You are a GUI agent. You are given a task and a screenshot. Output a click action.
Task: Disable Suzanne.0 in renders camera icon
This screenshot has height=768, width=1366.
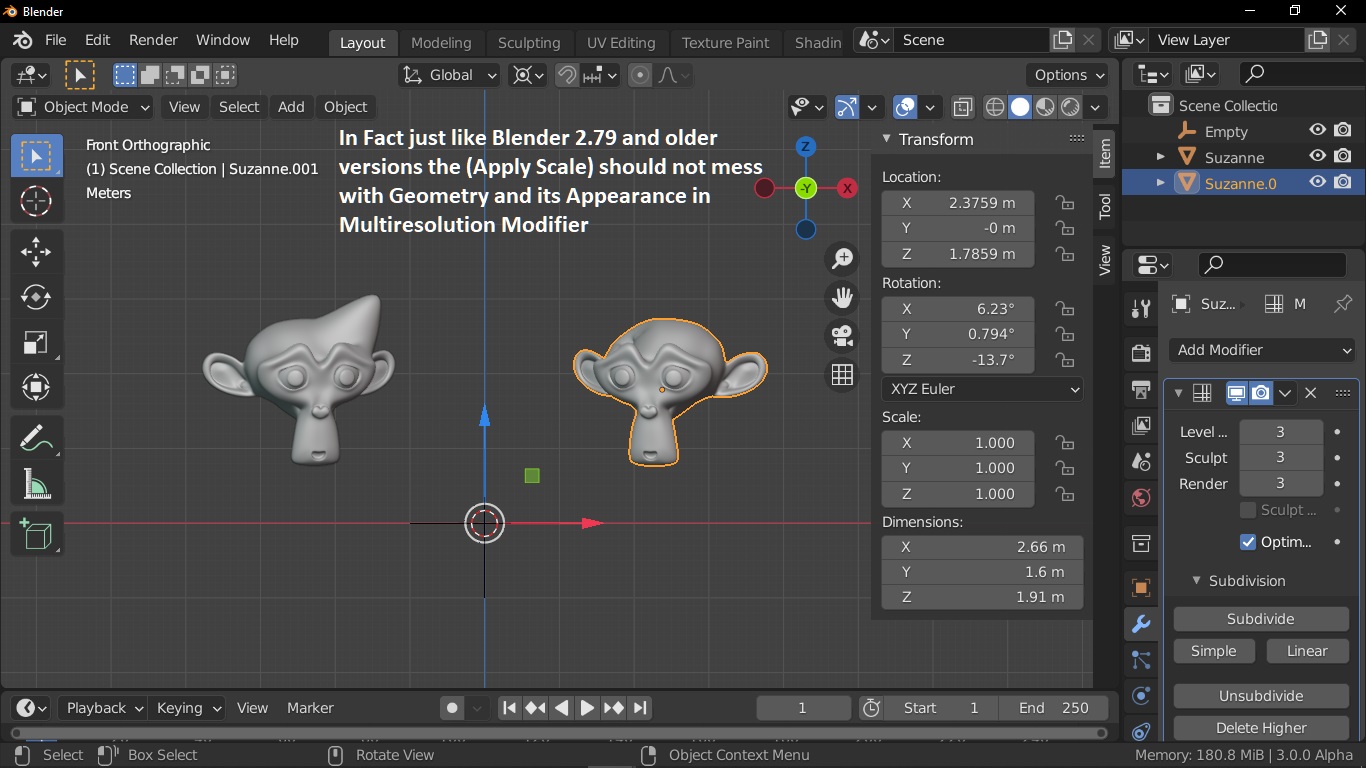coord(1343,183)
